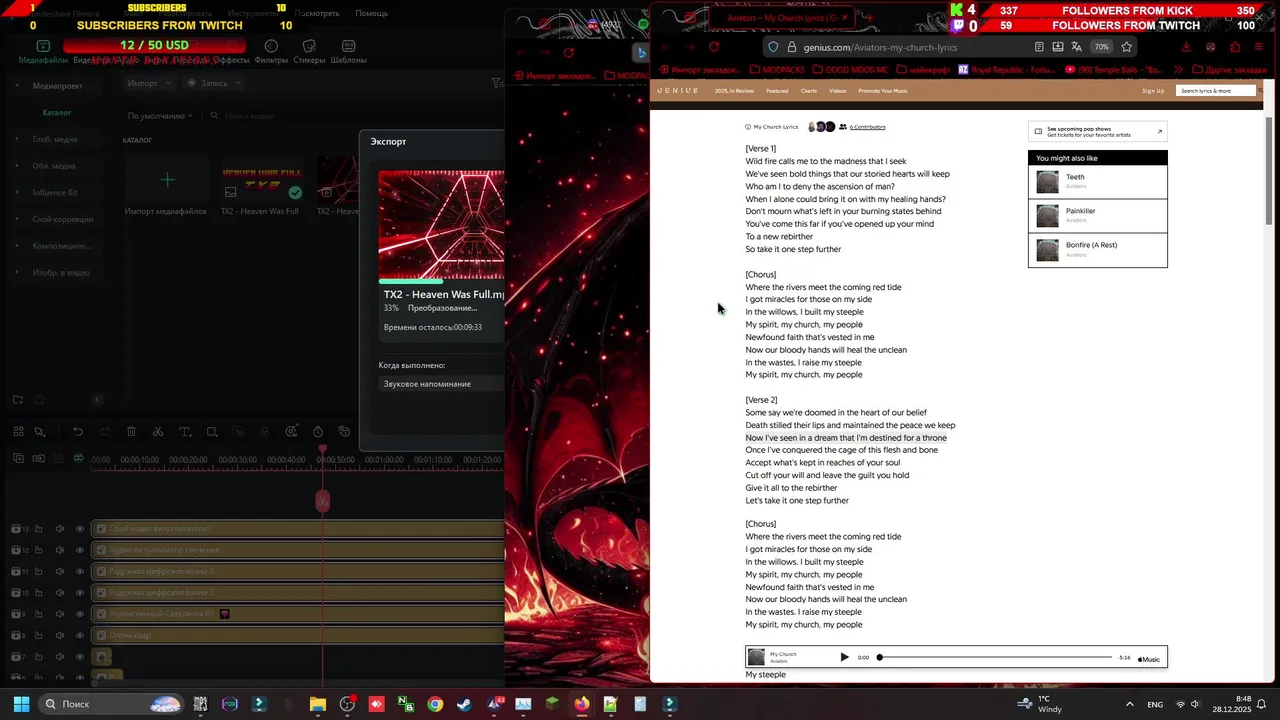
Task: Click the four-squares layout icon in the timeline toolbar
Action: (18, 431)
